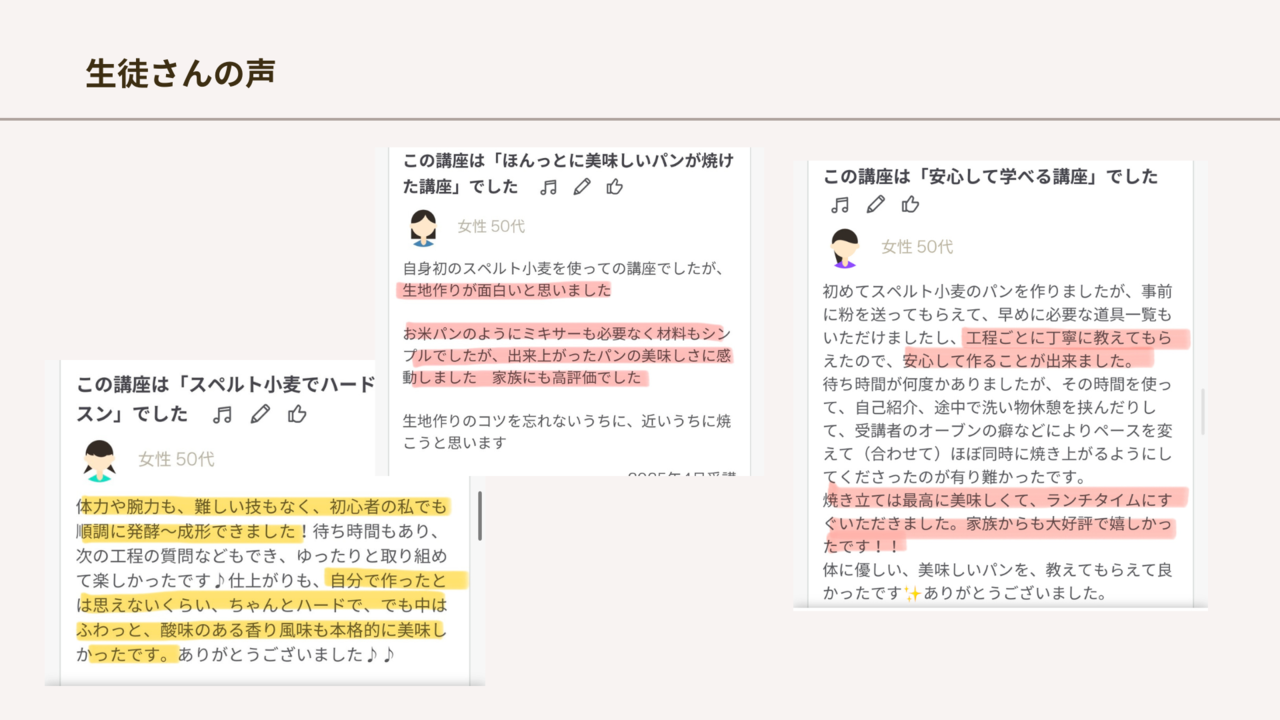
Task: Click the purple-shirt avatar in the right review
Action: 845,248
